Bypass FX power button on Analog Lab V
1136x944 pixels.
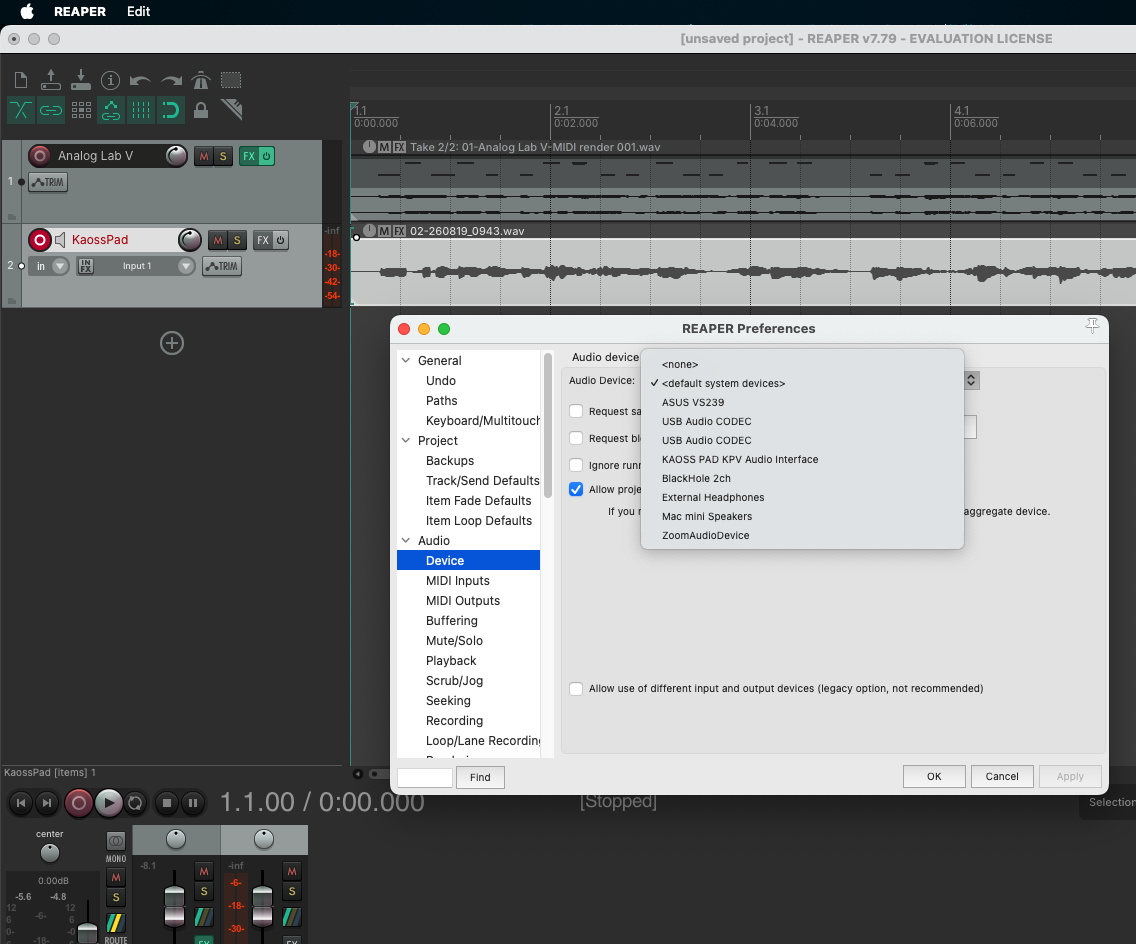click(267, 156)
